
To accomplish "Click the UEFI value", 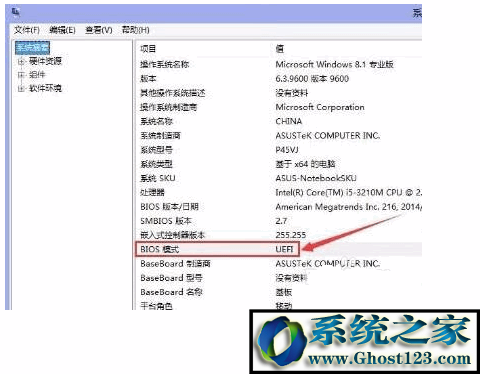I will click(284, 249).
